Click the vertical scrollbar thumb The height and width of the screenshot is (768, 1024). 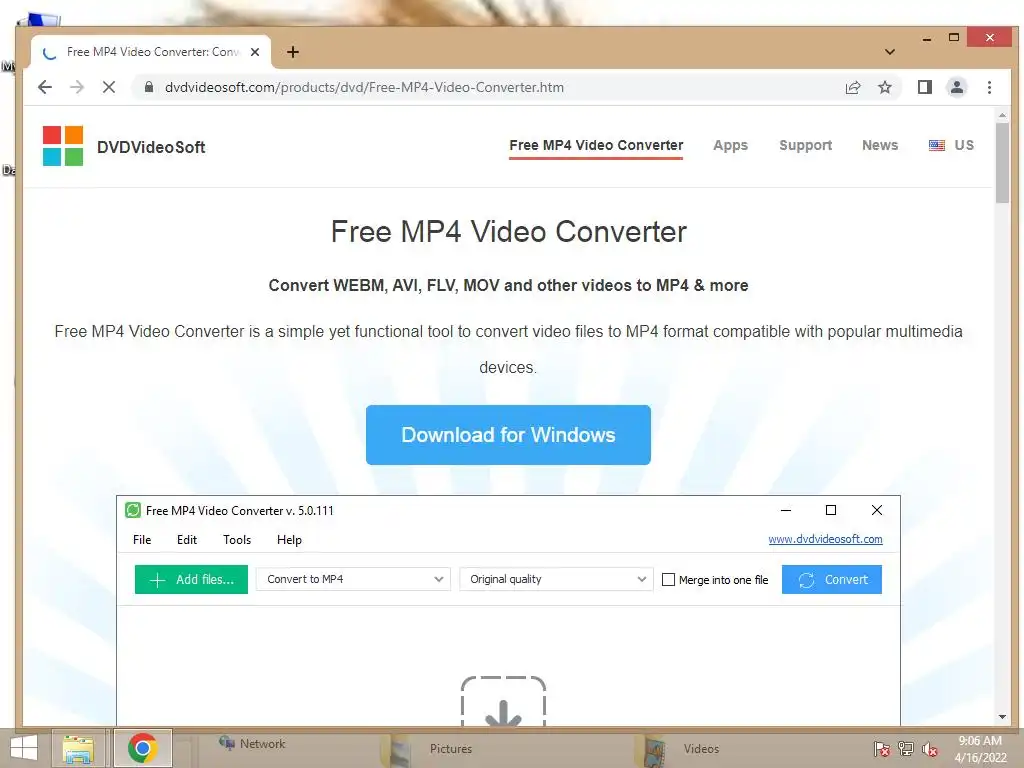[1002, 163]
